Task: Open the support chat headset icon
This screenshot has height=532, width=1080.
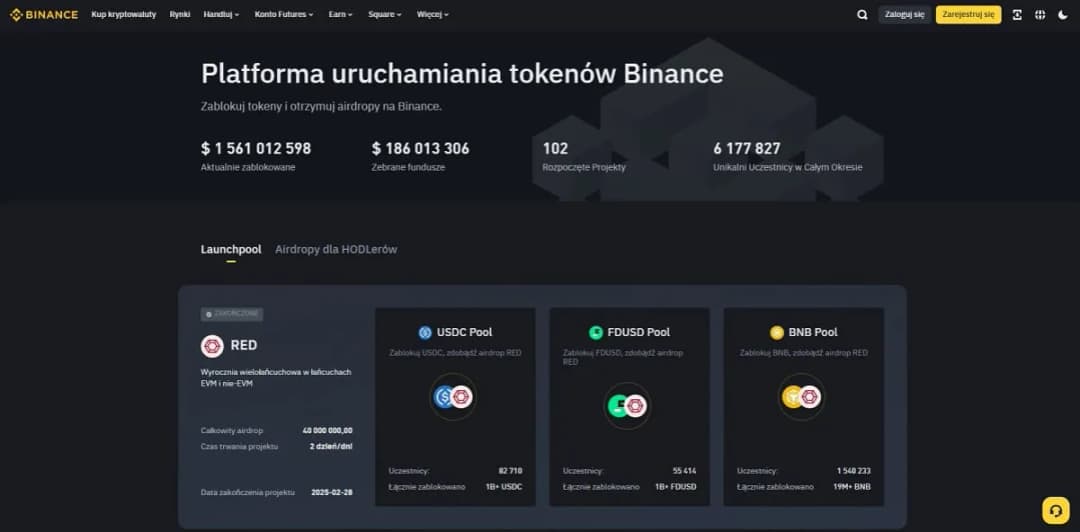Action: [x=1055, y=510]
